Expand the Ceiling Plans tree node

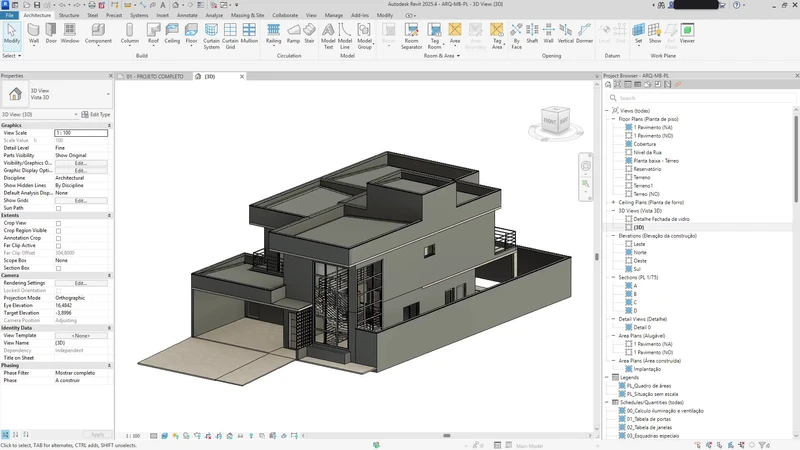[613, 202]
